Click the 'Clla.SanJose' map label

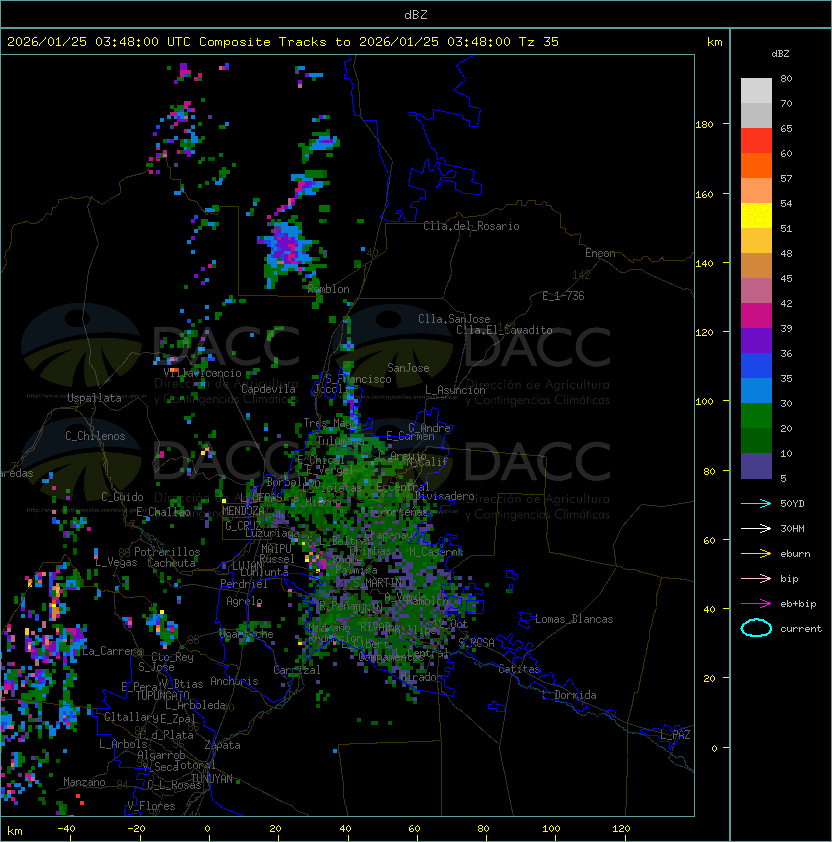click(454, 319)
